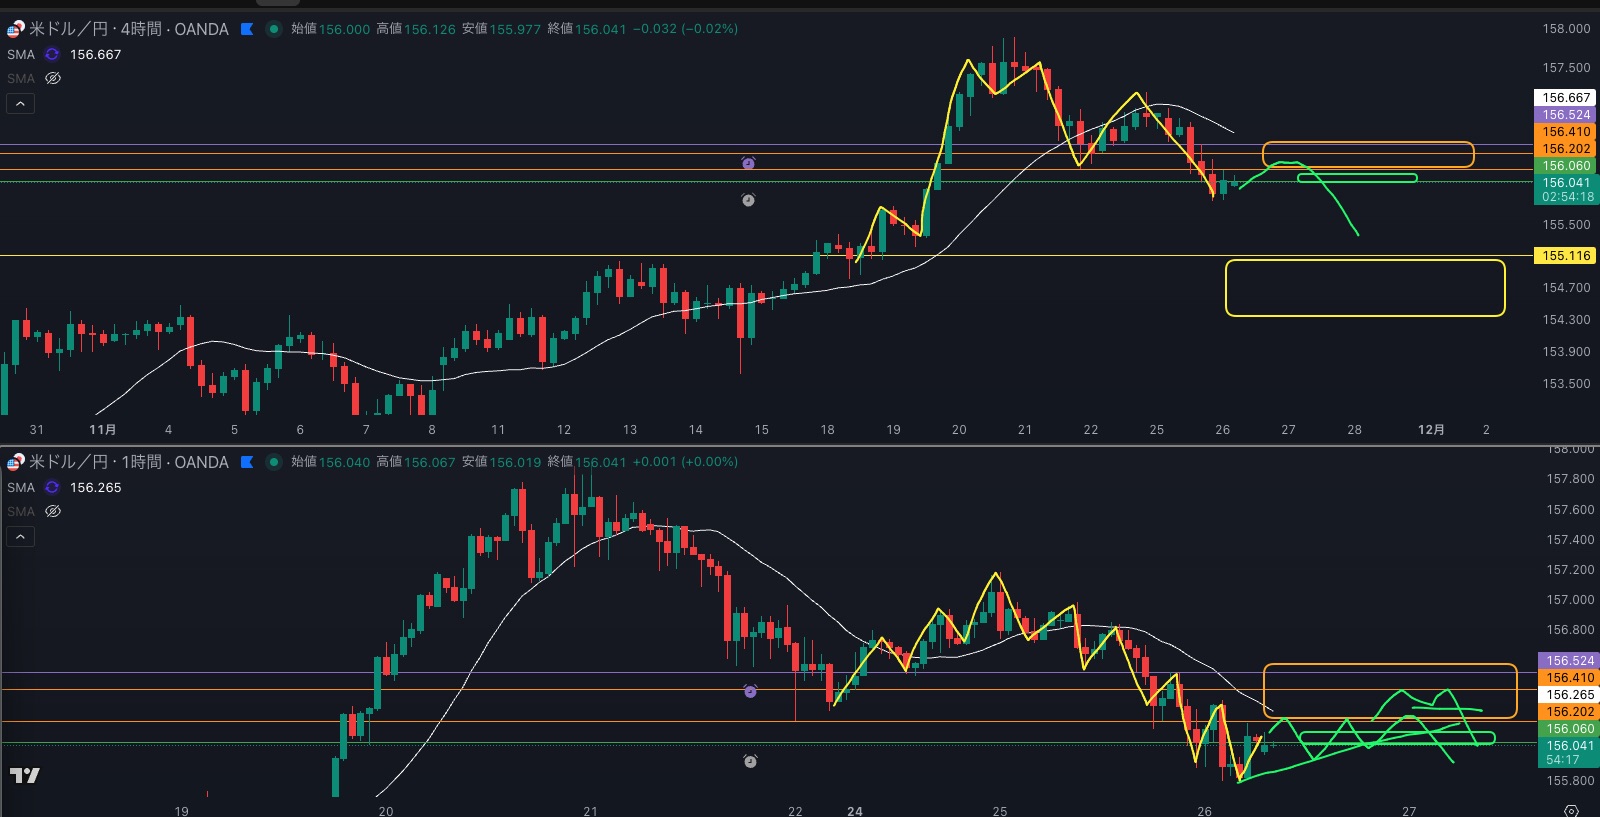Show hidden SMA indicator on 1-hour chart
This screenshot has width=1600, height=817.
coord(53,511)
